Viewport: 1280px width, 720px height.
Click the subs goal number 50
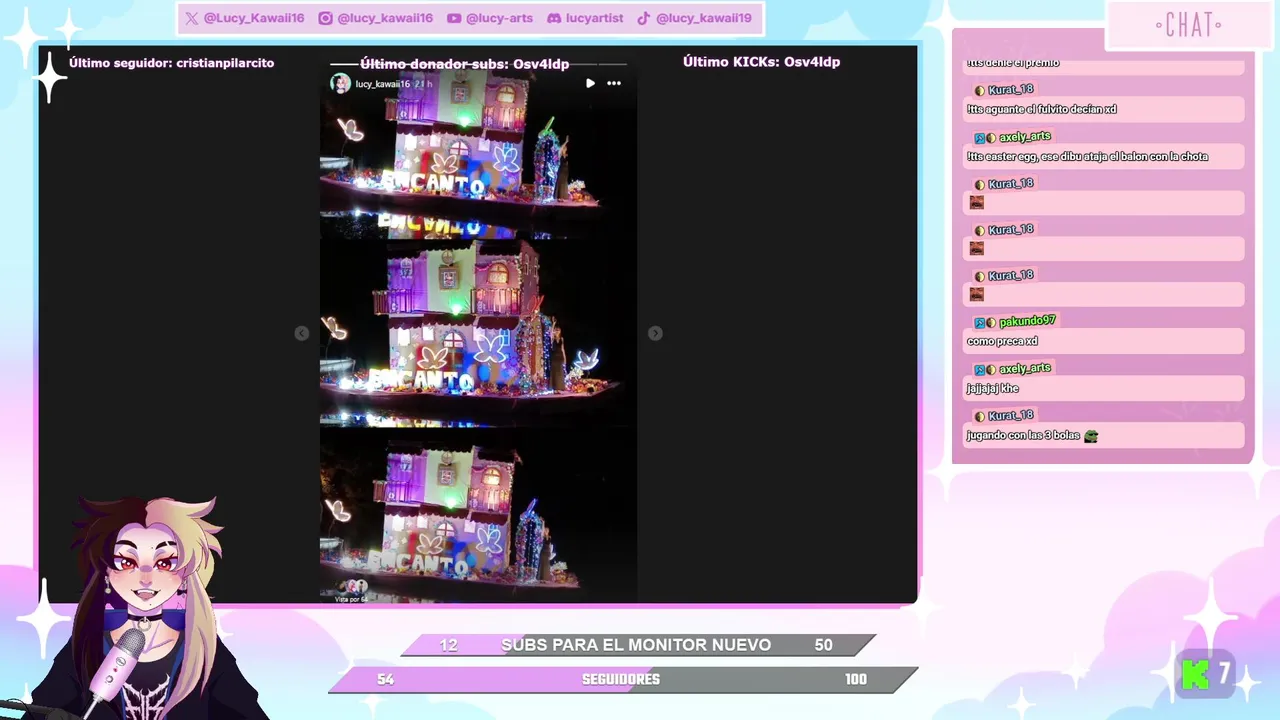click(x=823, y=645)
